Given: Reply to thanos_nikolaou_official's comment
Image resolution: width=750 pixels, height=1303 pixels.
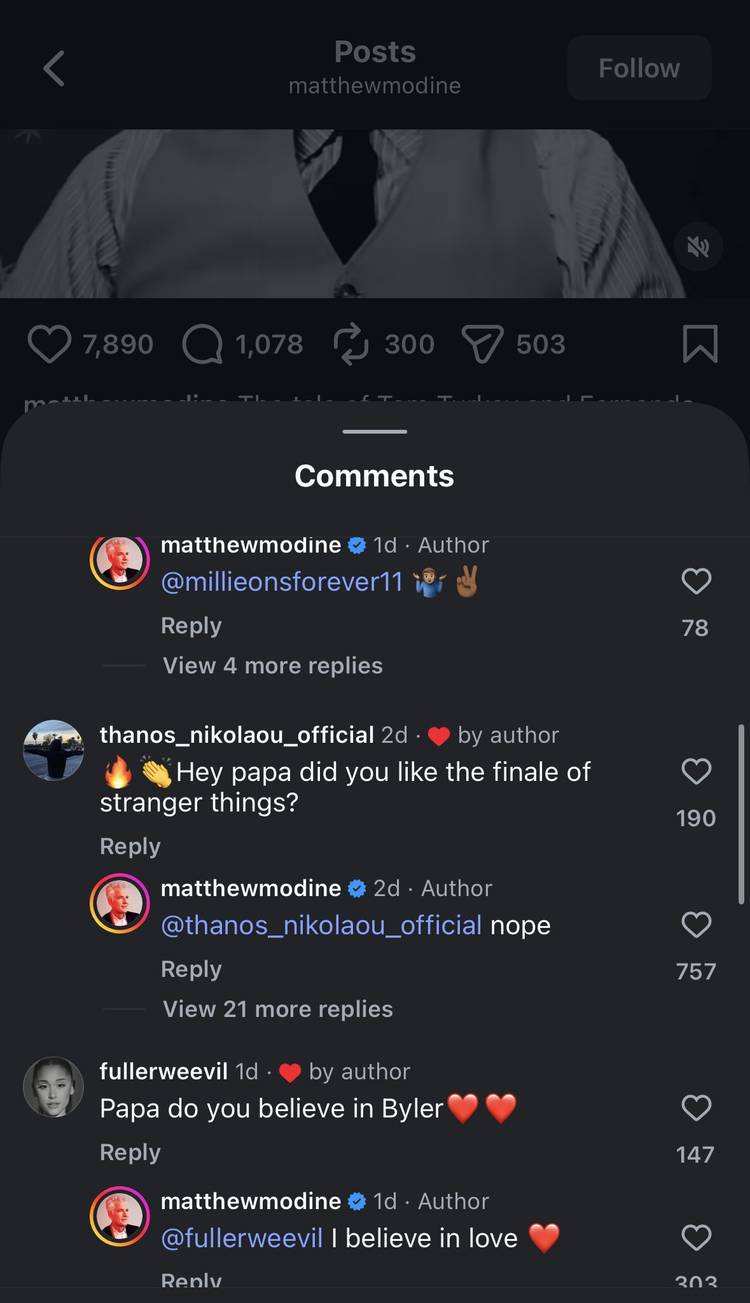Looking at the screenshot, I should tap(129, 846).
